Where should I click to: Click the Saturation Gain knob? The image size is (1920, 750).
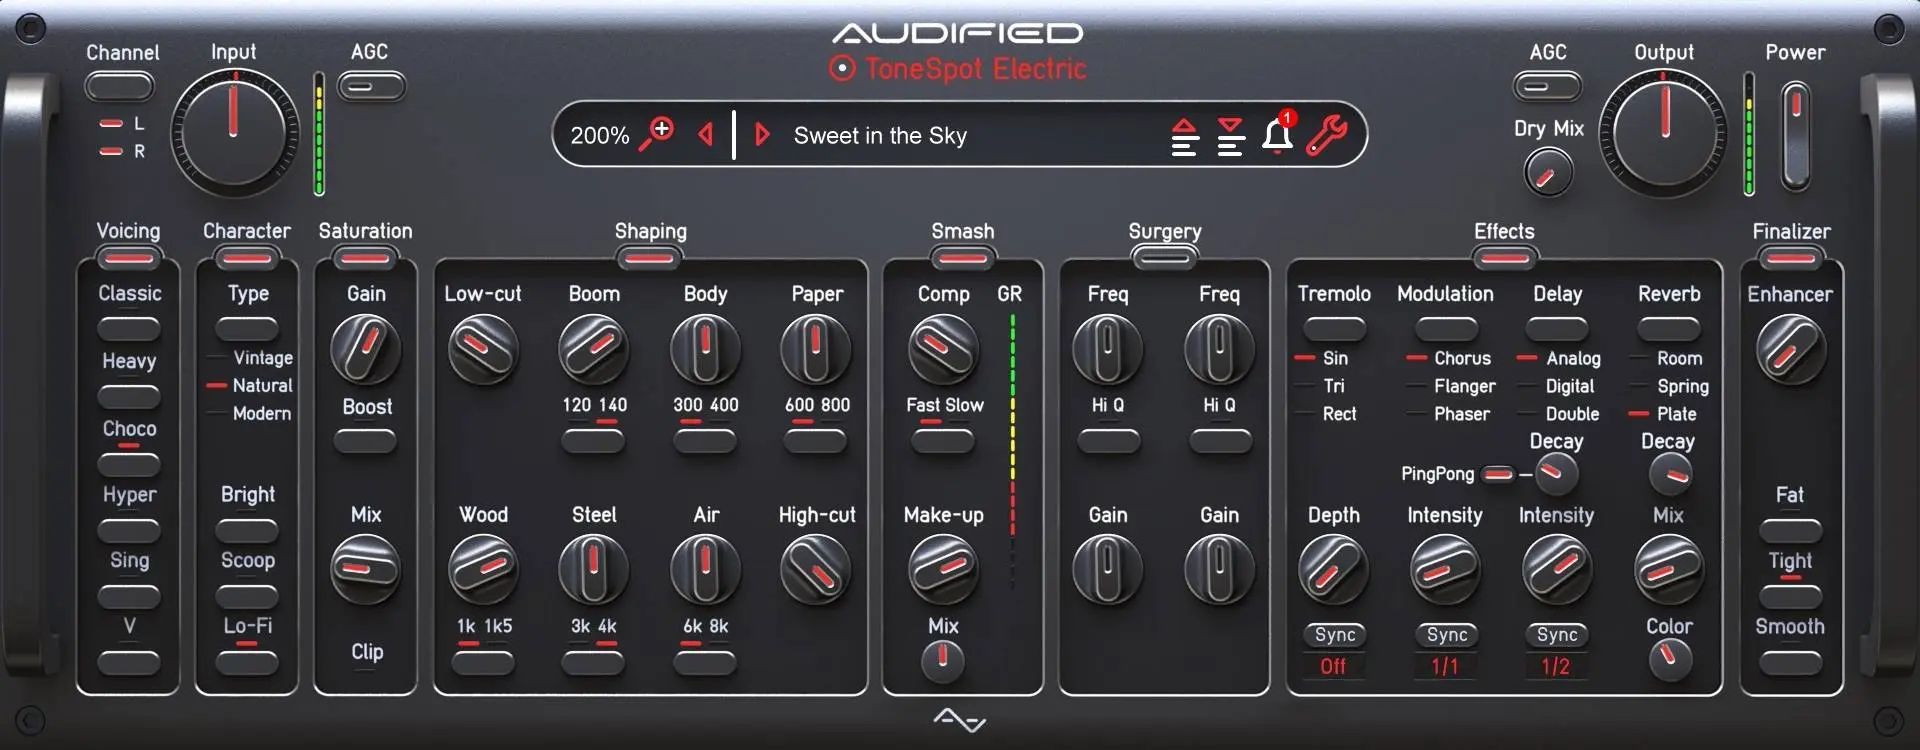pos(365,349)
